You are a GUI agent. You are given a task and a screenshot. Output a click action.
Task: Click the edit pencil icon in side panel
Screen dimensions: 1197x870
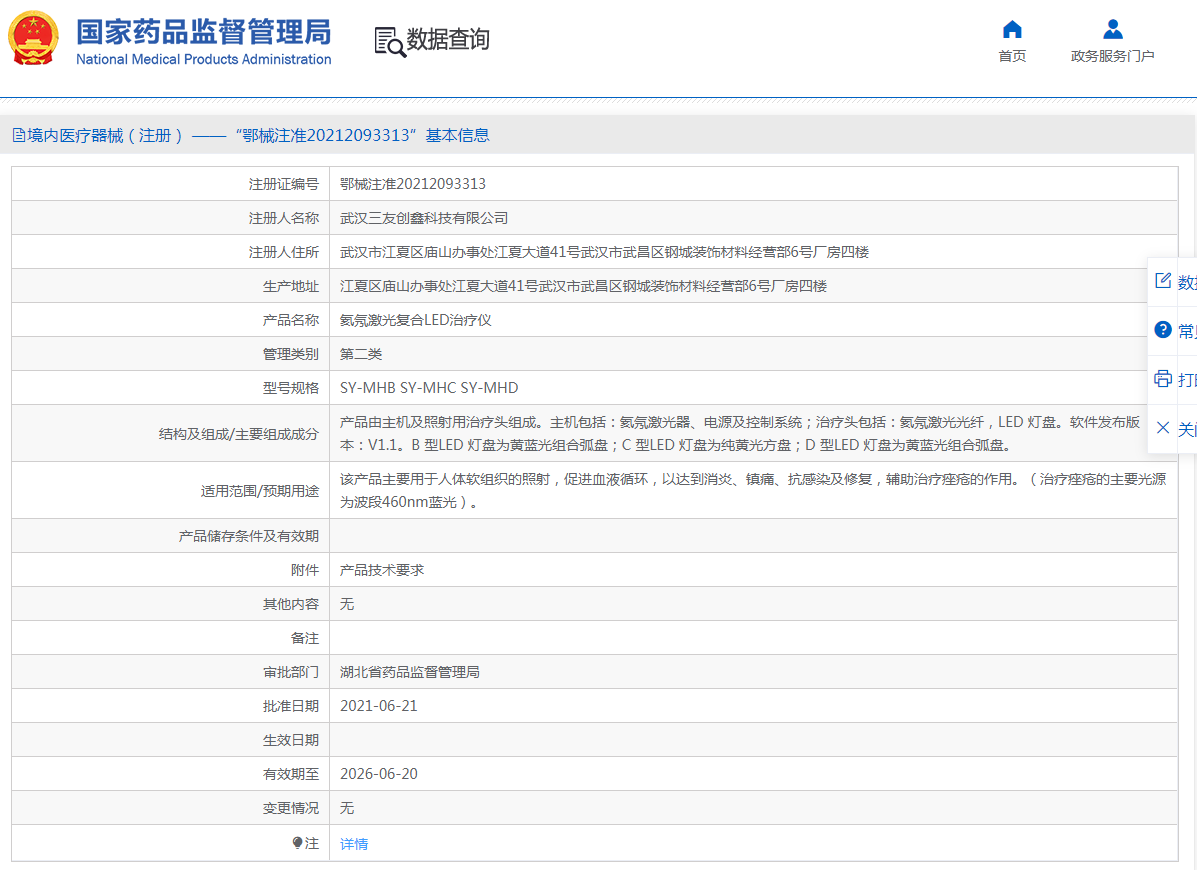[x=1163, y=281]
